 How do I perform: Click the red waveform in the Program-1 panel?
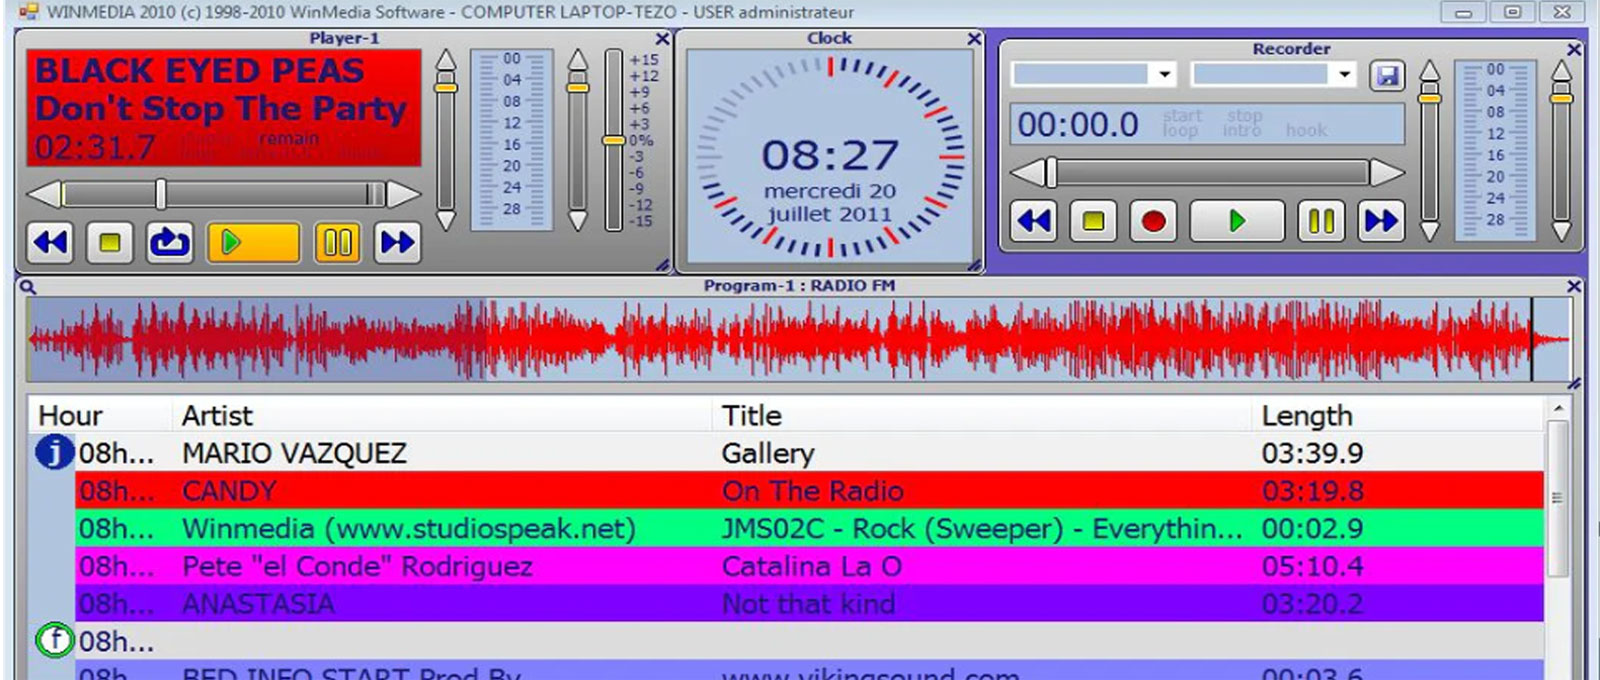[798, 339]
